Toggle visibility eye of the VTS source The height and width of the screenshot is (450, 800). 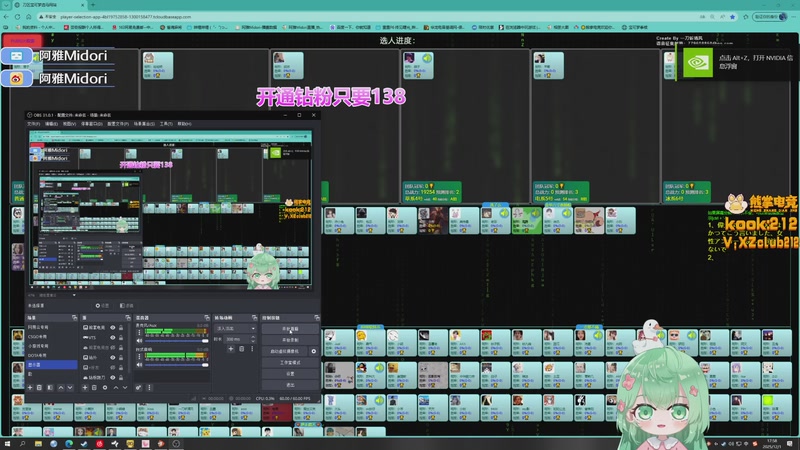click(113, 337)
